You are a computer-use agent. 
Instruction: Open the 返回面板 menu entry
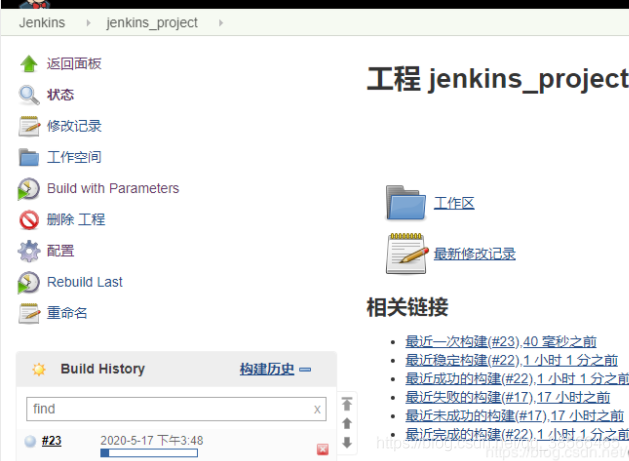[74, 63]
